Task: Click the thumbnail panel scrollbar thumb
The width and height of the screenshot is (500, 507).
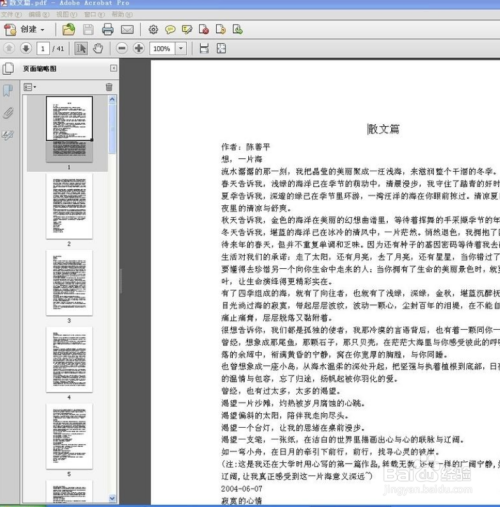Action: tap(112, 129)
